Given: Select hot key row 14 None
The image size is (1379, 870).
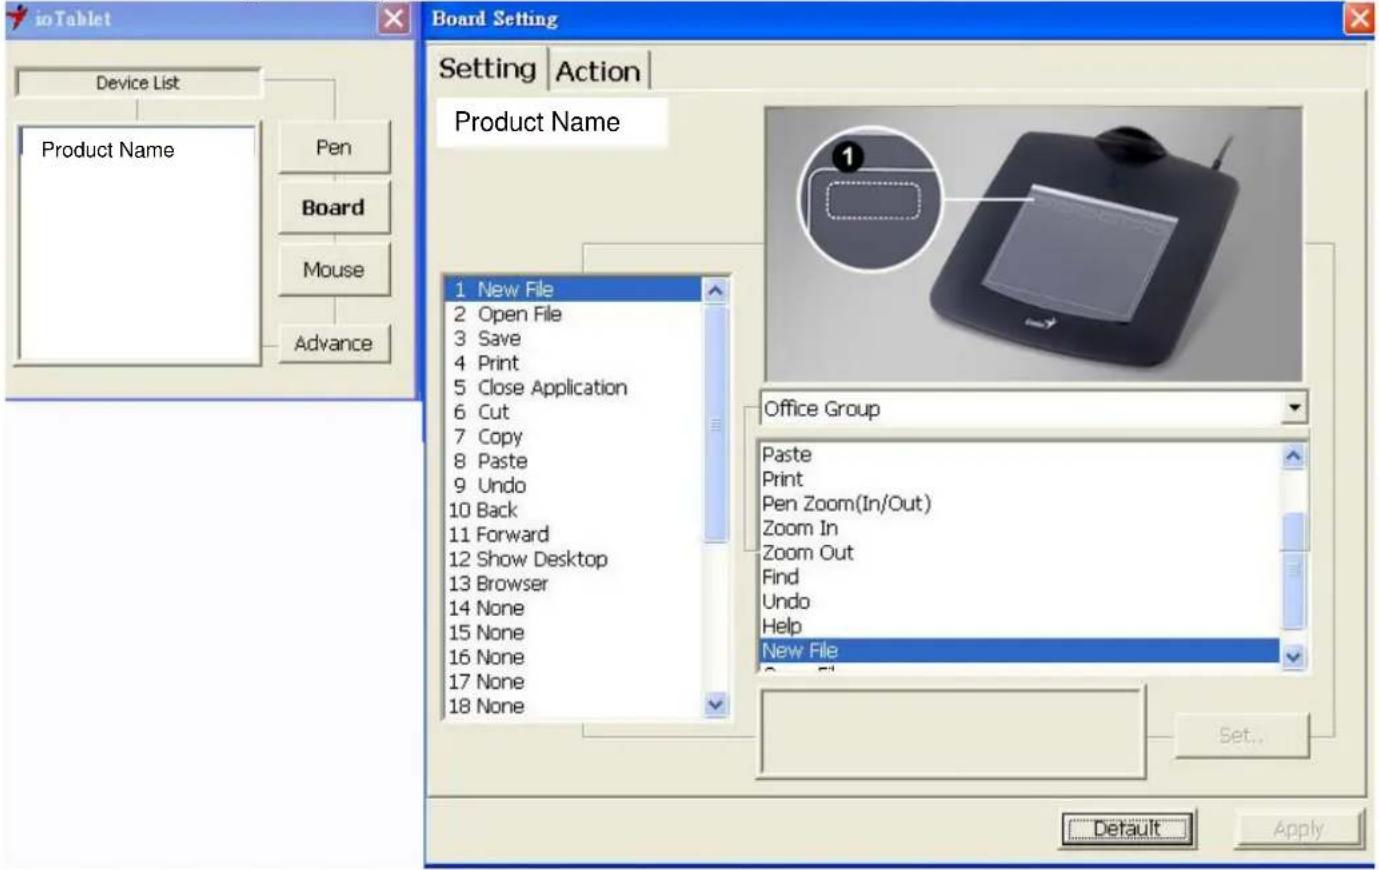Looking at the screenshot, I should 574,608.
